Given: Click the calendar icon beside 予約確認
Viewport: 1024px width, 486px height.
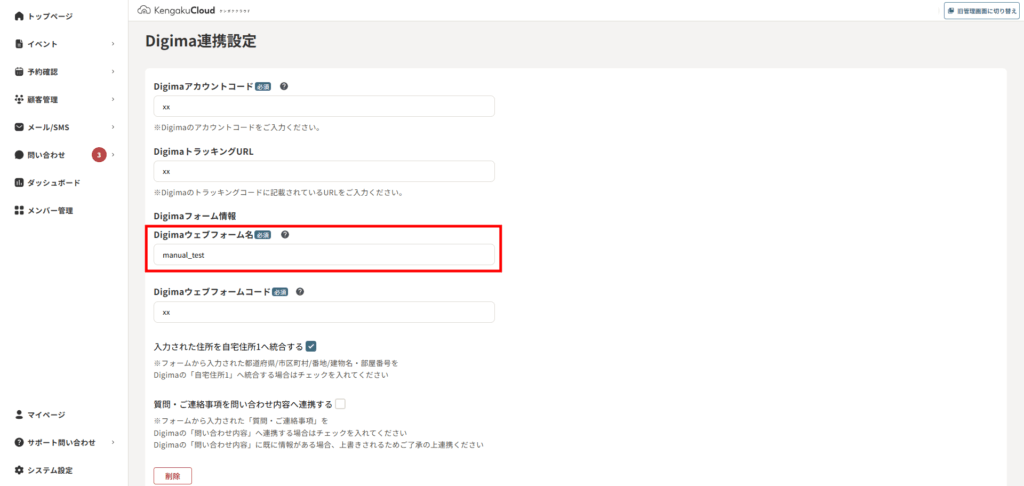Looking at the screenshot, I should click(x=19, y=71).
